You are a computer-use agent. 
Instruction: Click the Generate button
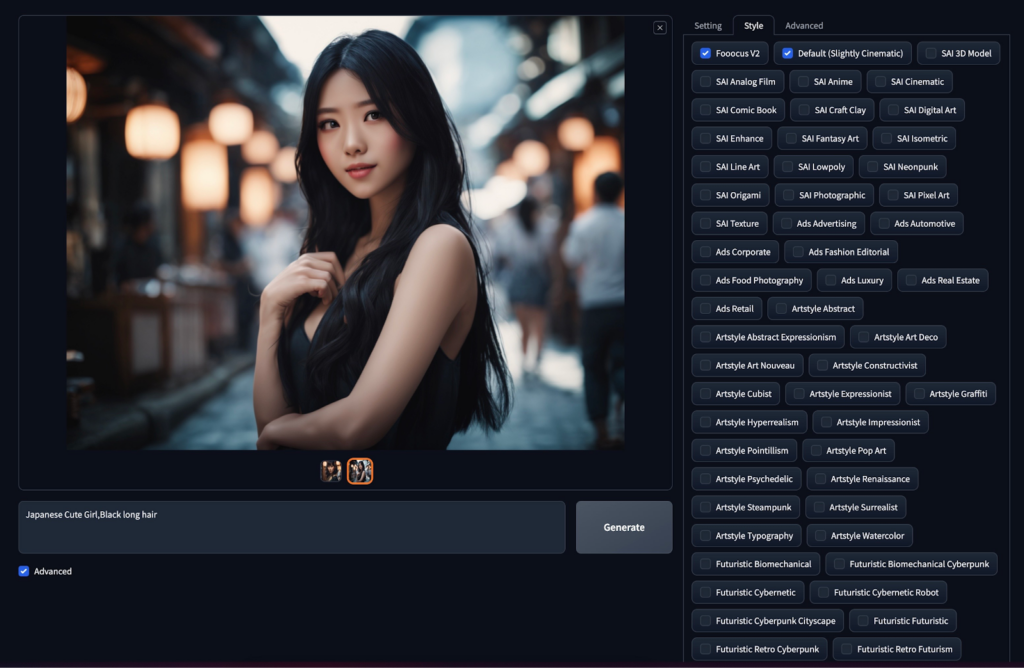624,527
